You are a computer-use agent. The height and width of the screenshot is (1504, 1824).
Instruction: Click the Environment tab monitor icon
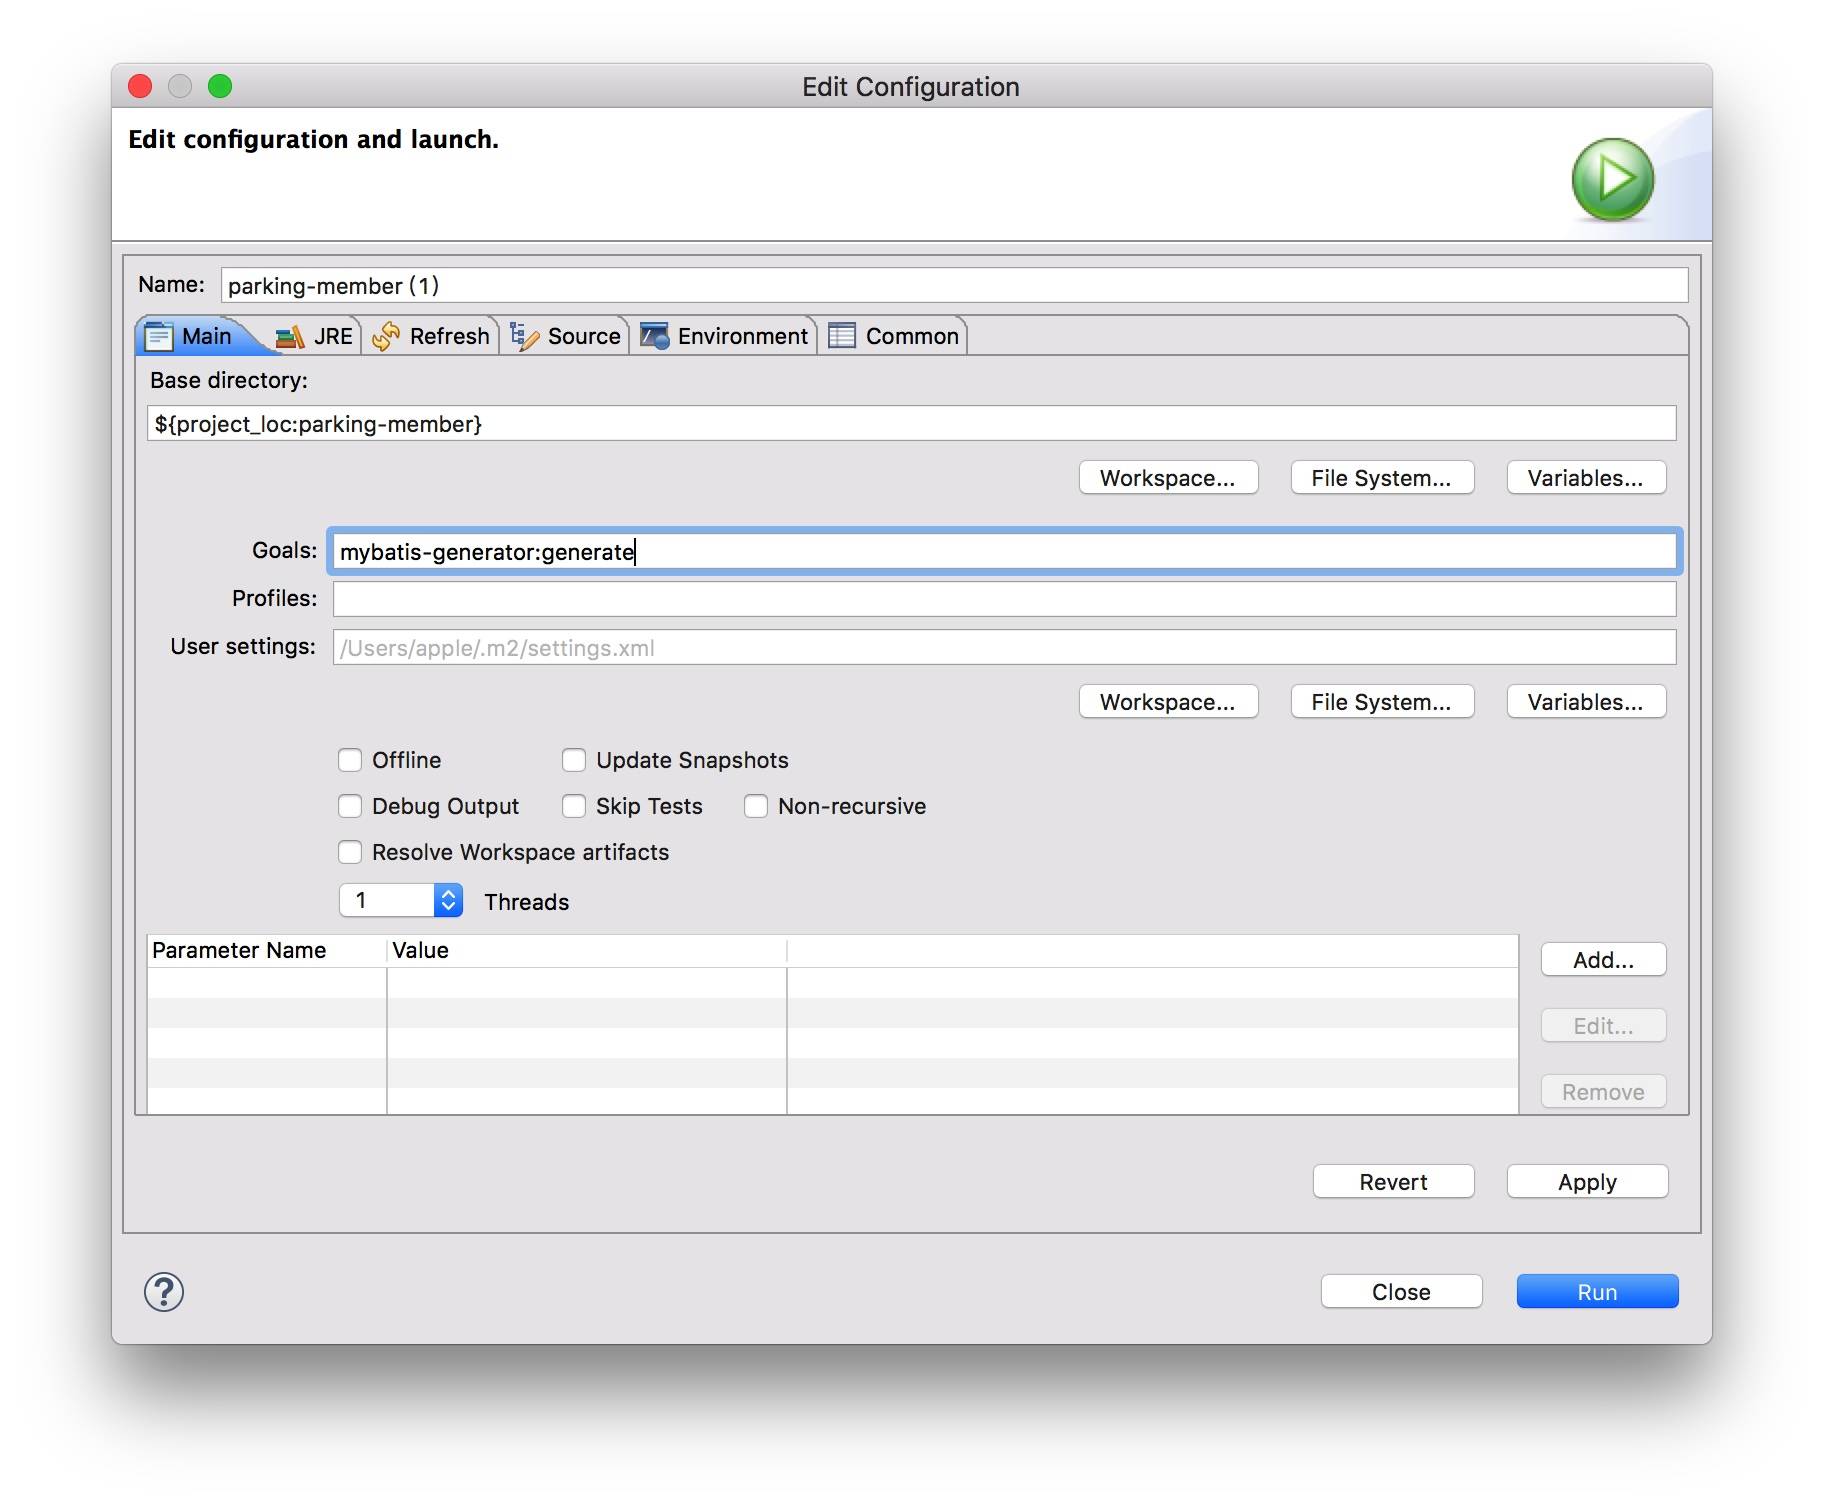(654, 336)
